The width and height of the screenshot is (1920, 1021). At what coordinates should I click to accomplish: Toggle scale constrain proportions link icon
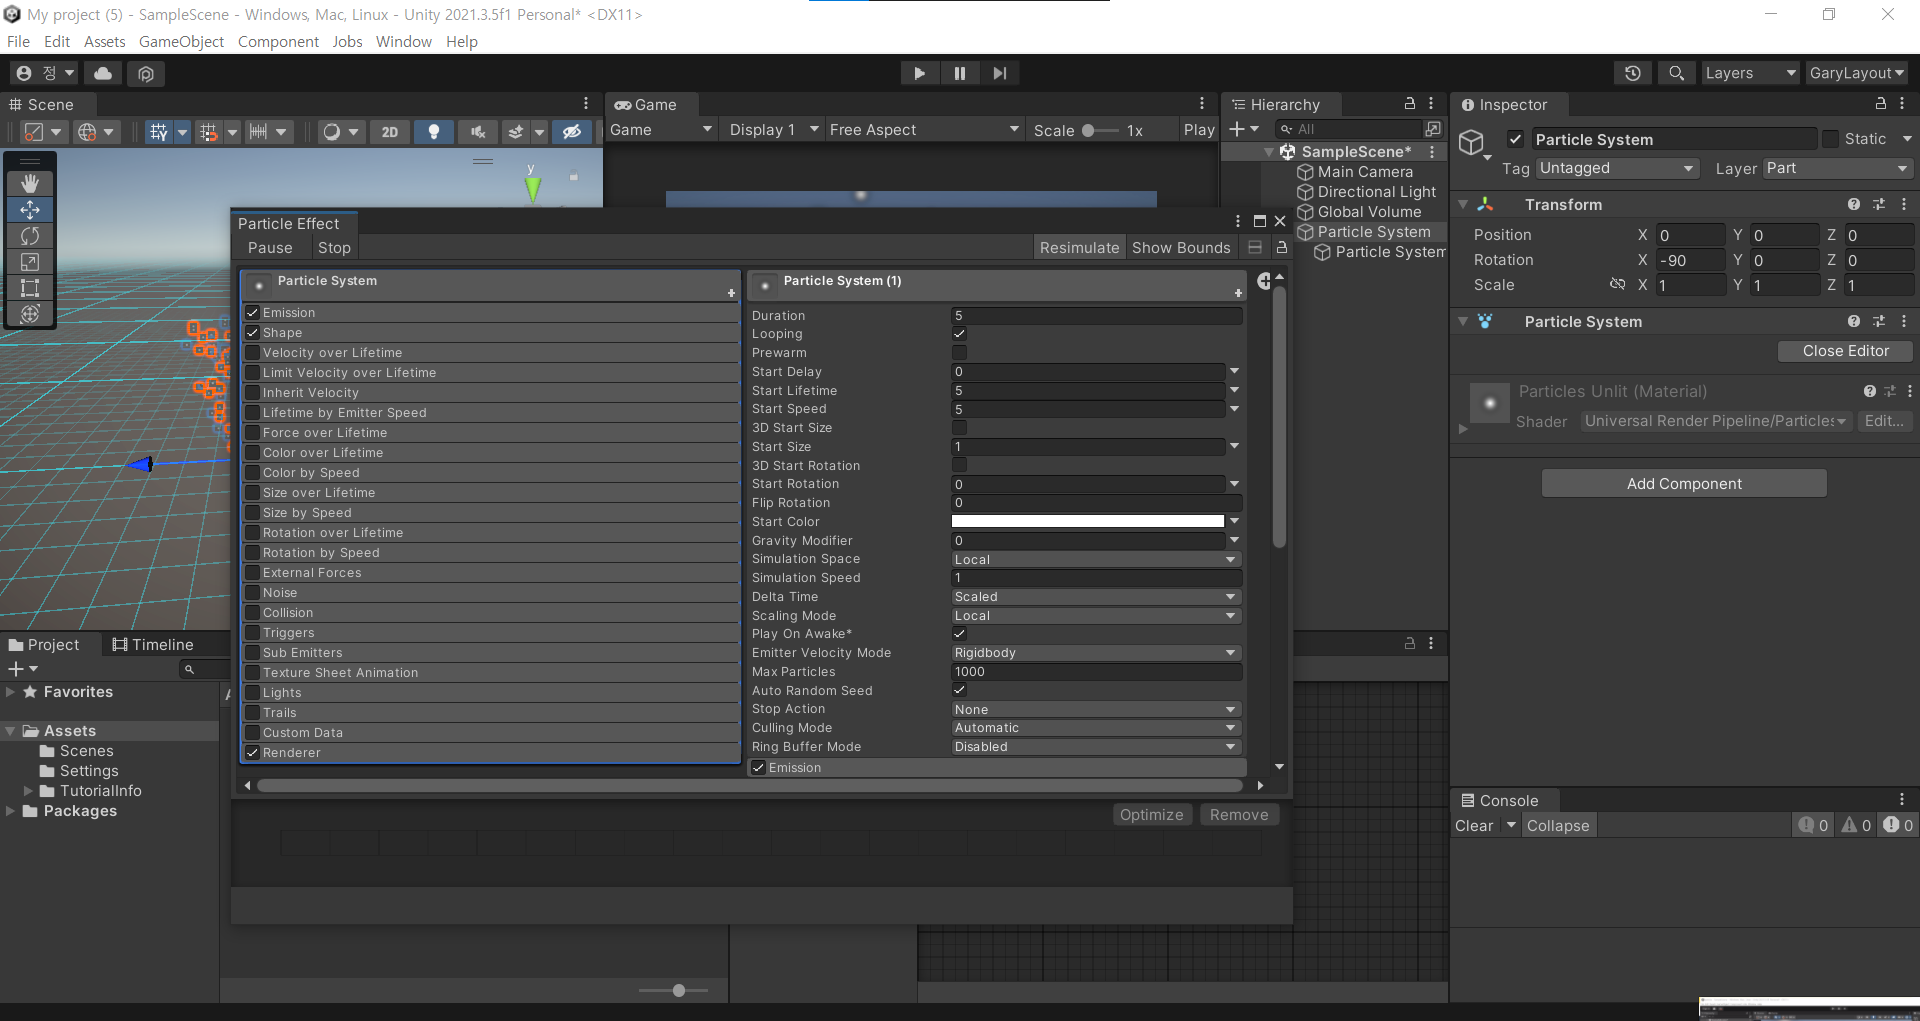point(1617,285)
